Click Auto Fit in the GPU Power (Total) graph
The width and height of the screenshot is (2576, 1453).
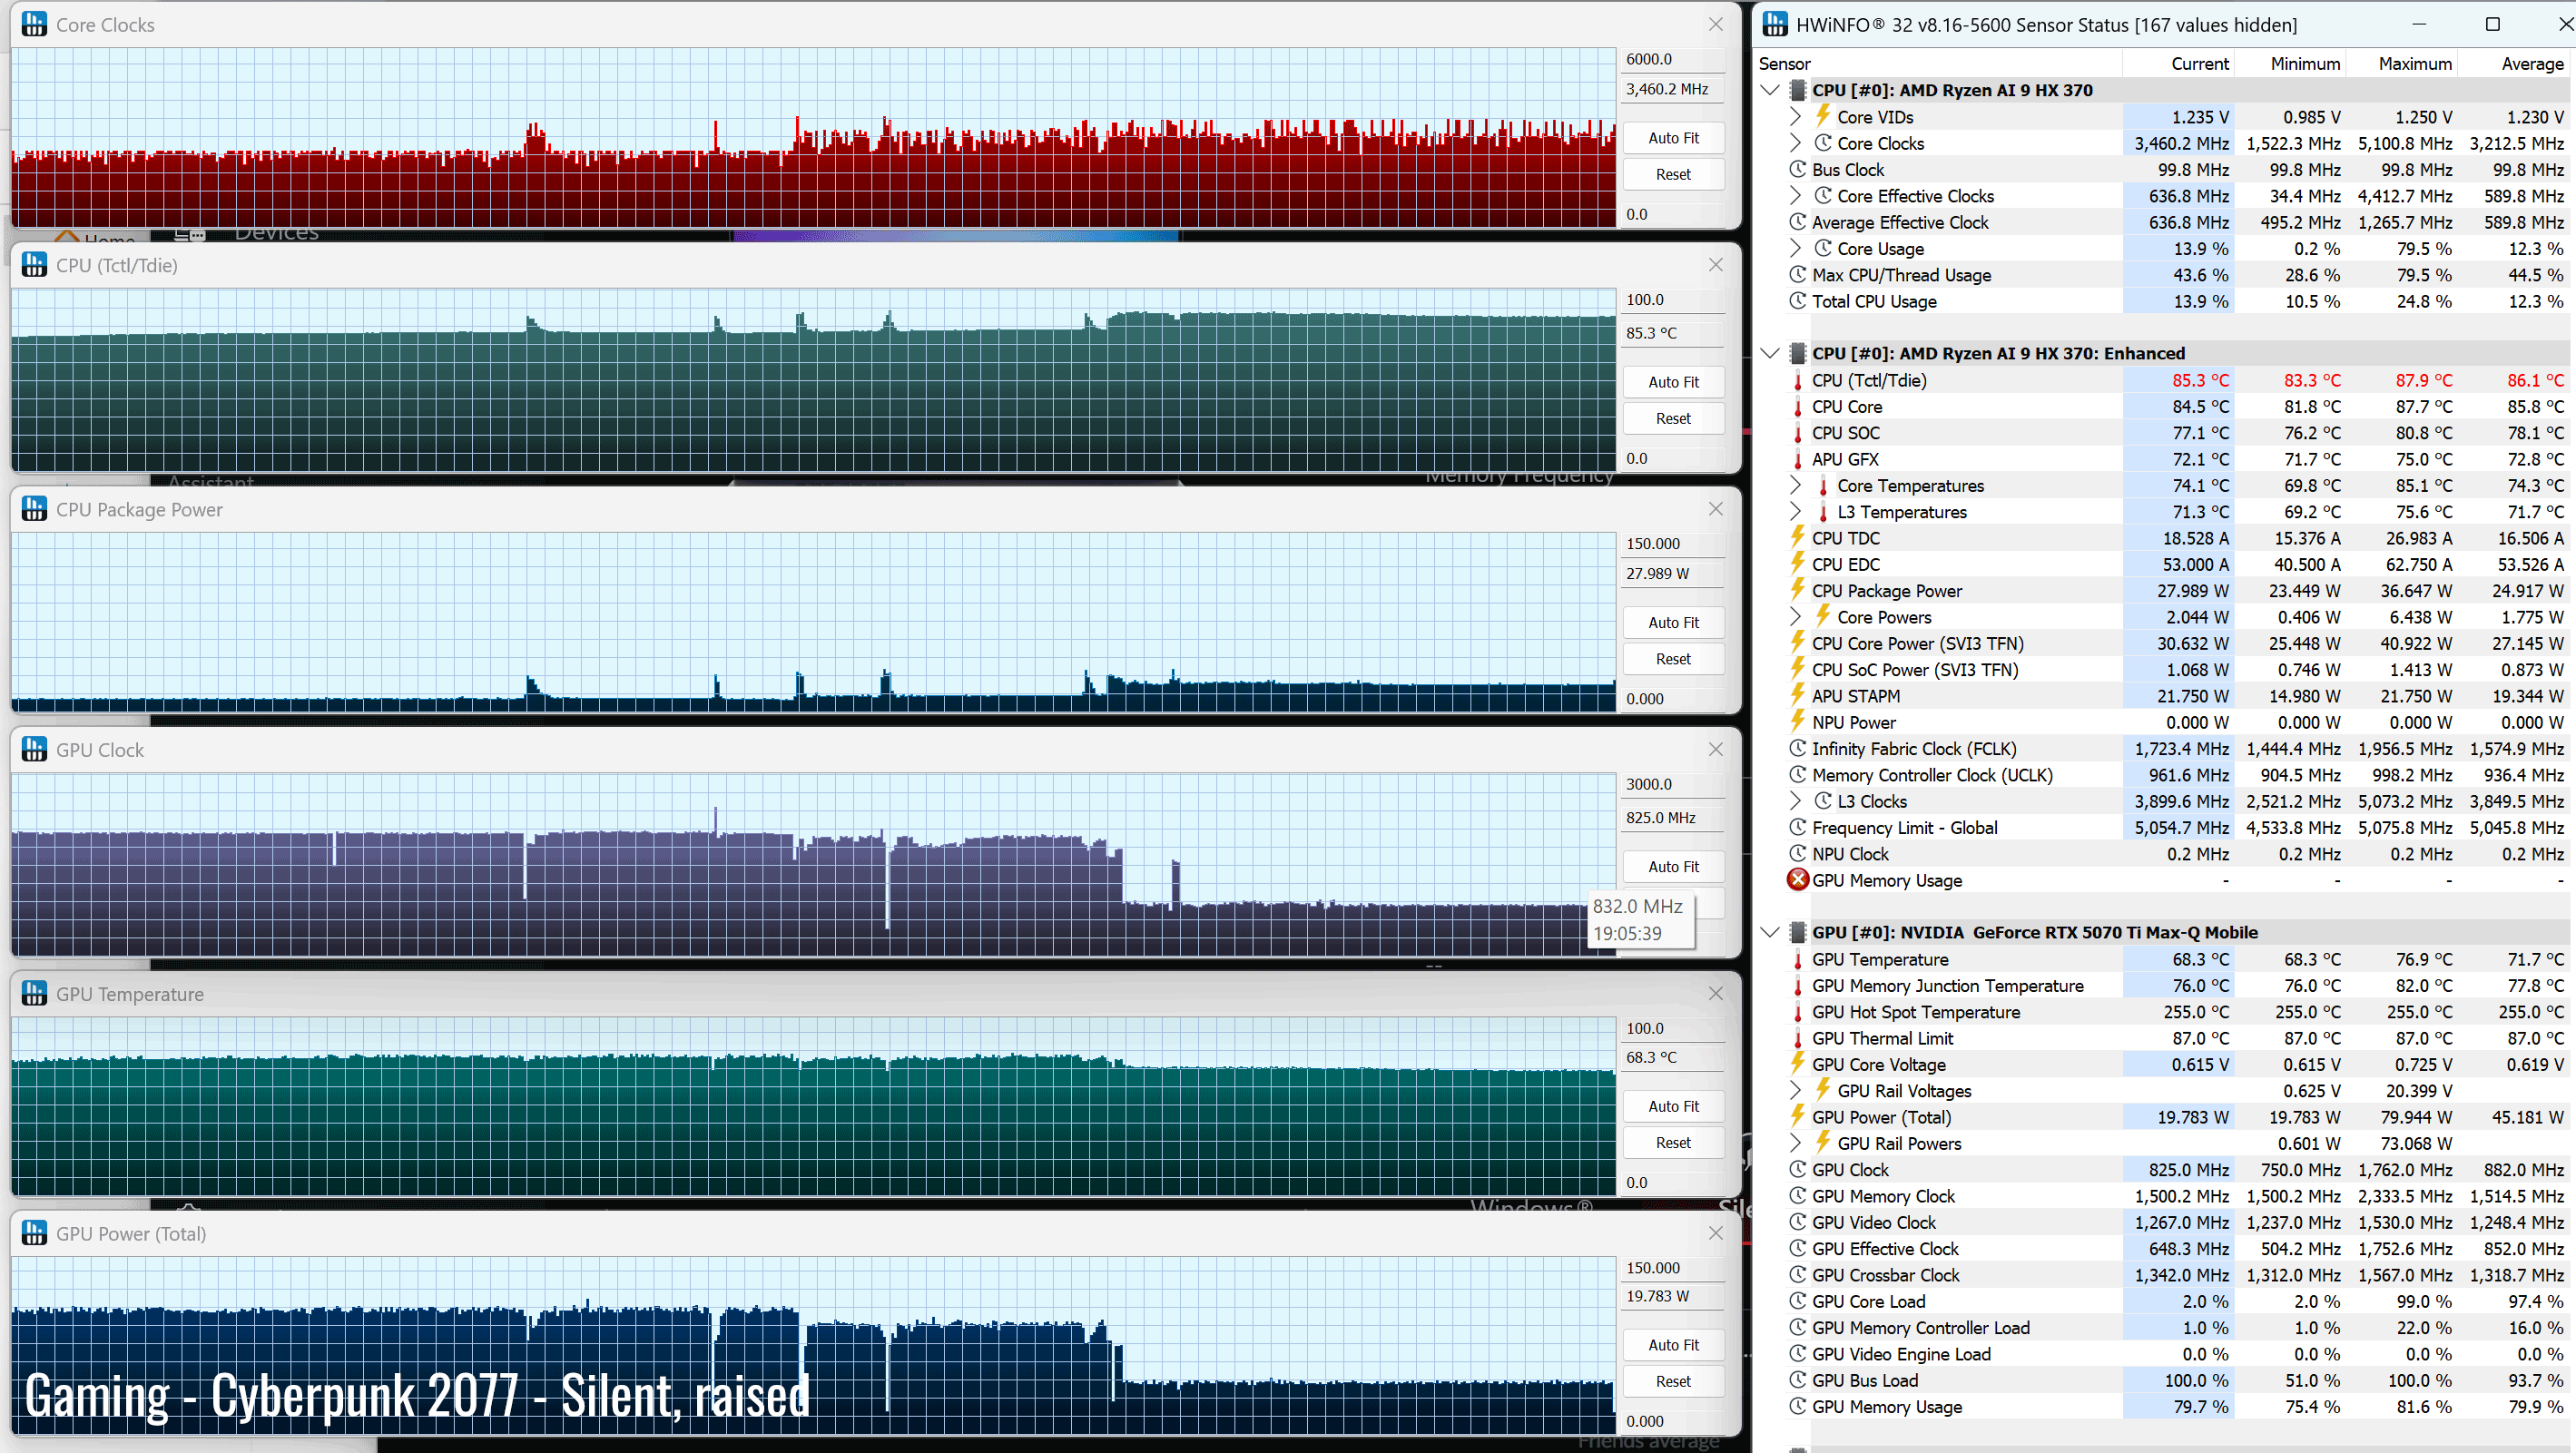[x=1673, y=1345]
